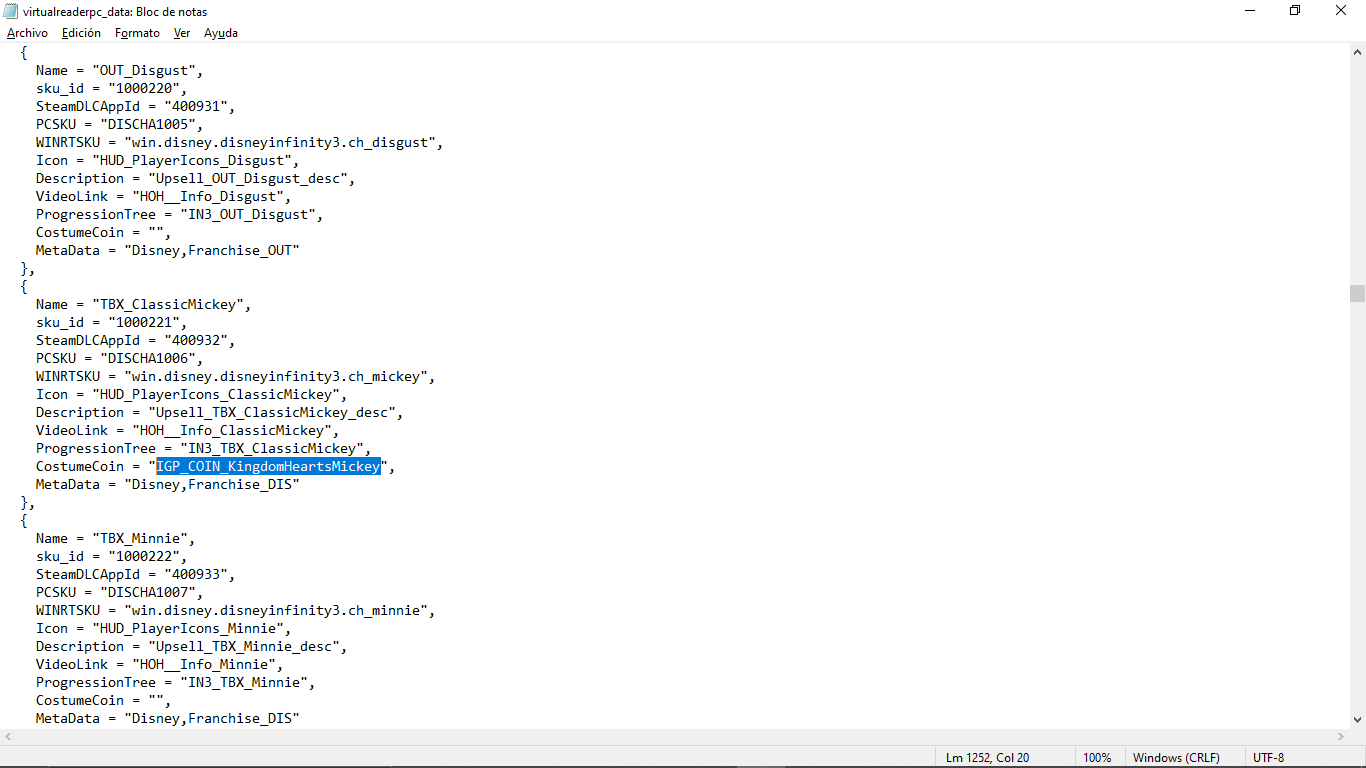Click the ProgressionTree line IN3_TBX_ClassicMickey
This screenshot has width=1366, height=768.
[204, 449]
